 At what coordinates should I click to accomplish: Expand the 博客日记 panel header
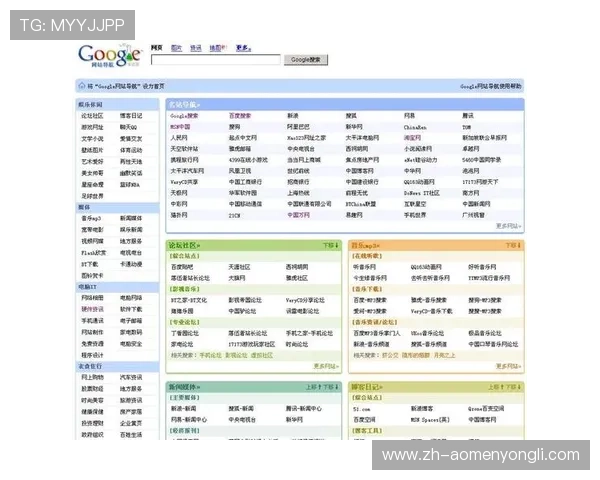point(367,387)
